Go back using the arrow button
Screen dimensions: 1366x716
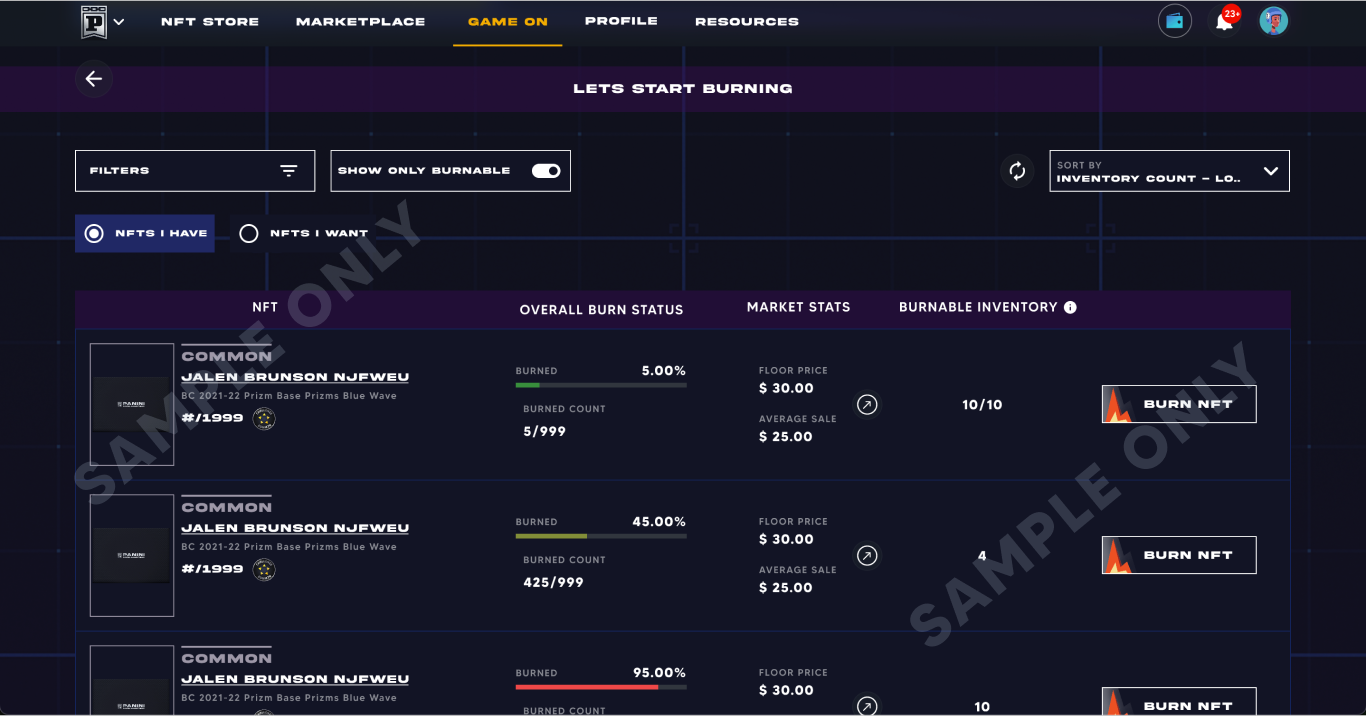click(x=94, y=79)
